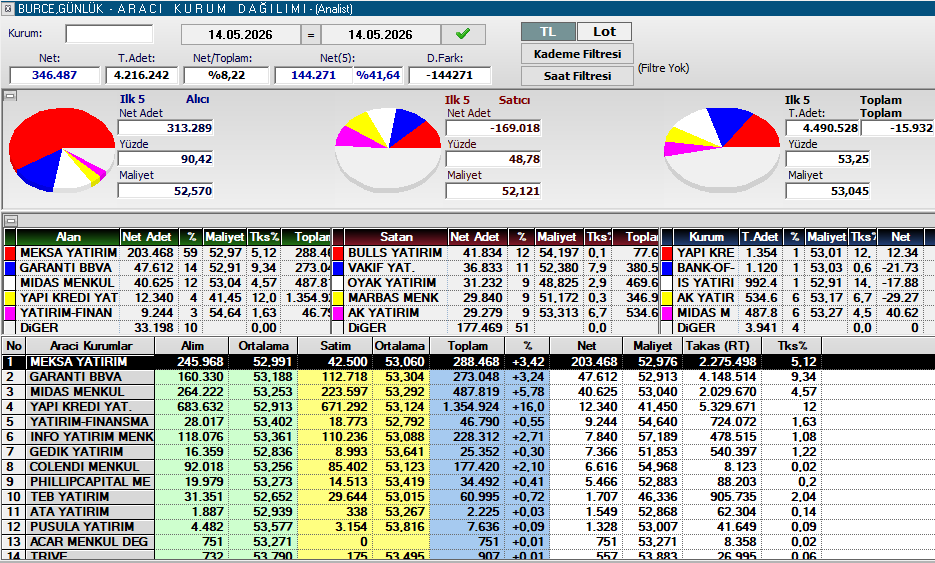The width and height of the screenshot is (935, 563).
Task: Sort main table by Satim column
Action: 335,346
